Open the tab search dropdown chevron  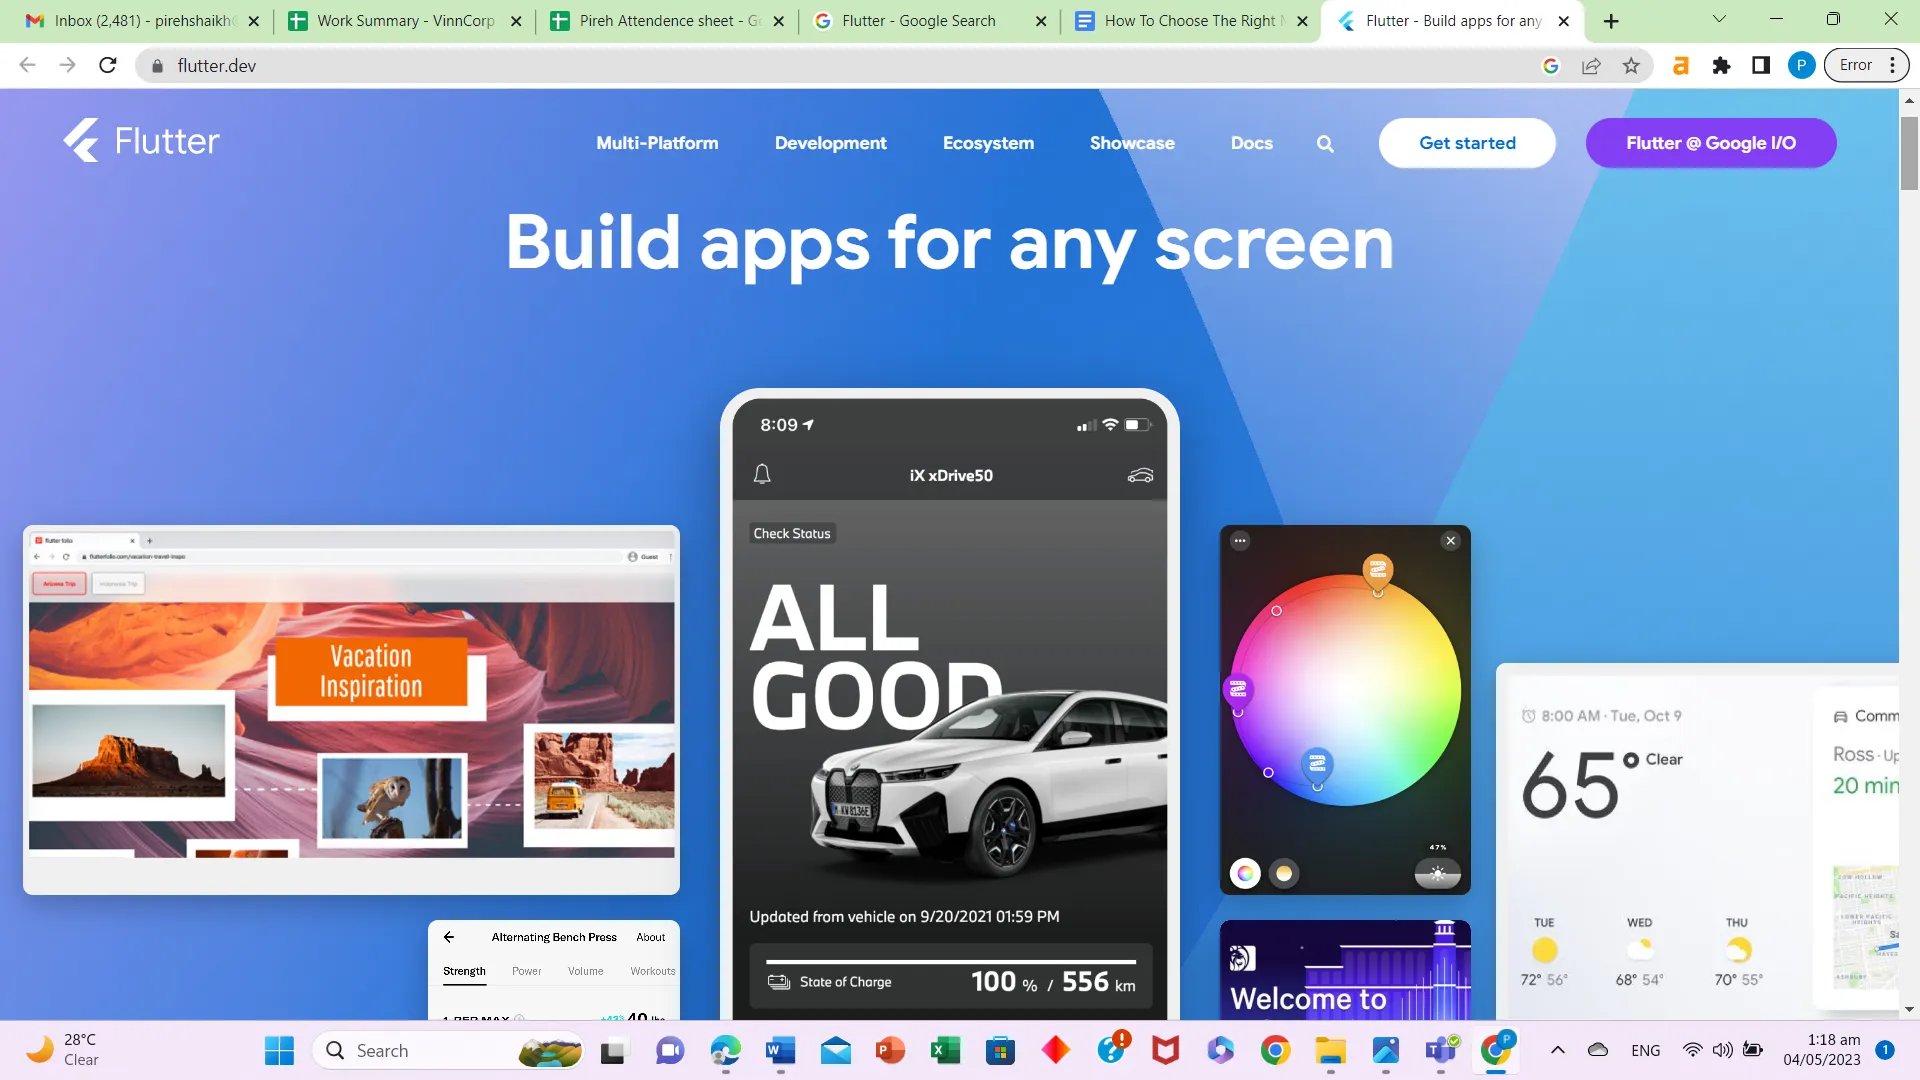1719,19
